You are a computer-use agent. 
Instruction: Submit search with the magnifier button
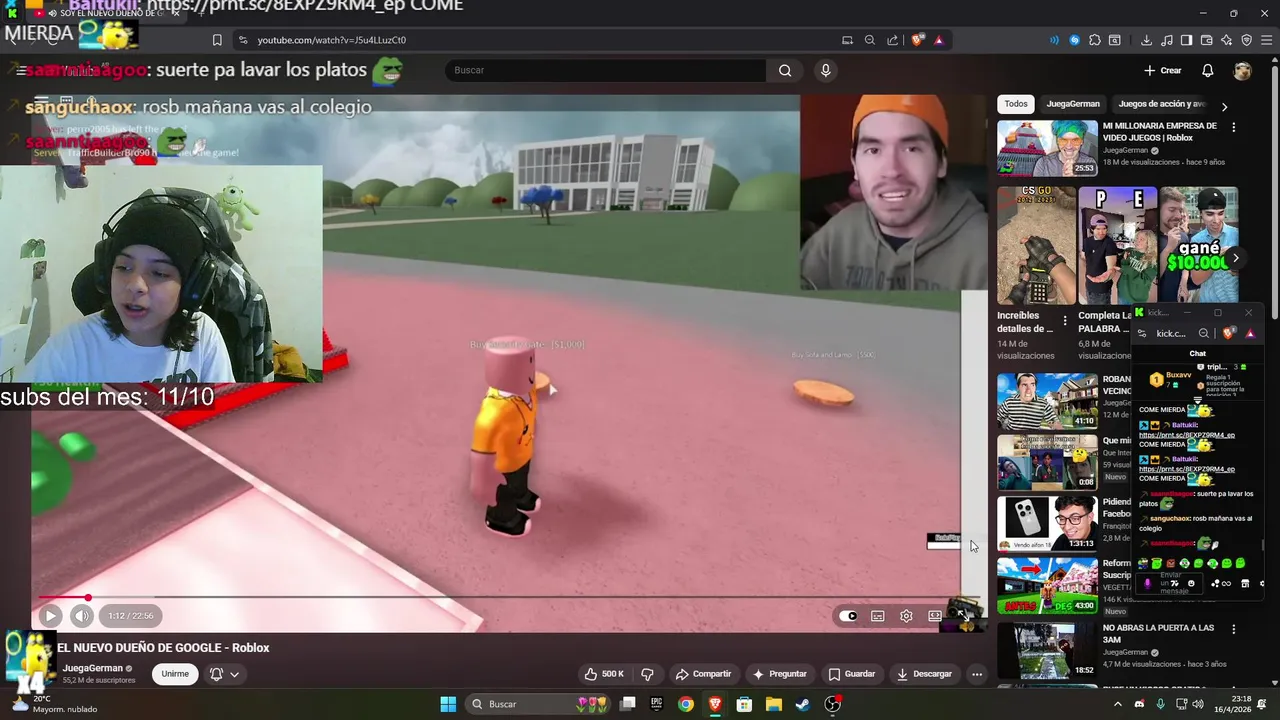tap(785, 70)
